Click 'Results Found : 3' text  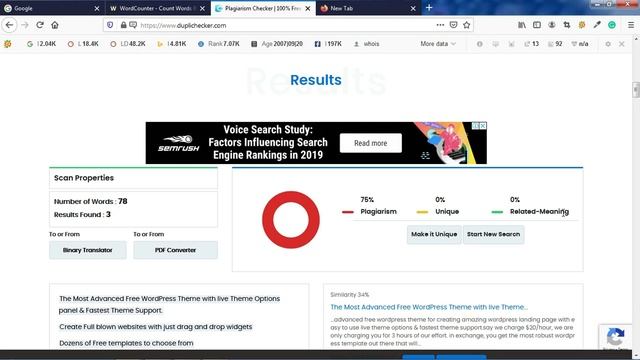pyautogui.click(x=82, y=214)
